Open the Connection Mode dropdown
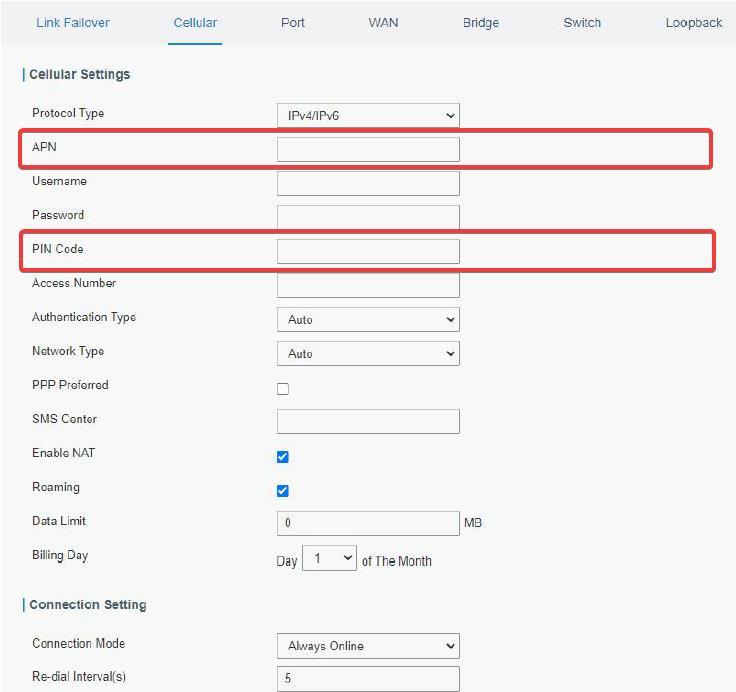 (368, 646)
